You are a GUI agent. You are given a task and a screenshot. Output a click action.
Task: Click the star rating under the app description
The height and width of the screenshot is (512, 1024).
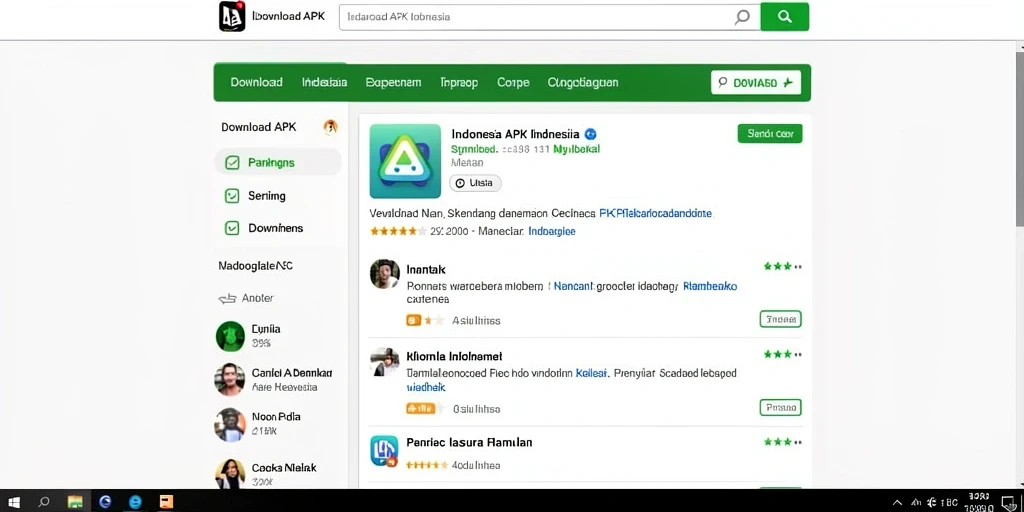coord(398,231)
